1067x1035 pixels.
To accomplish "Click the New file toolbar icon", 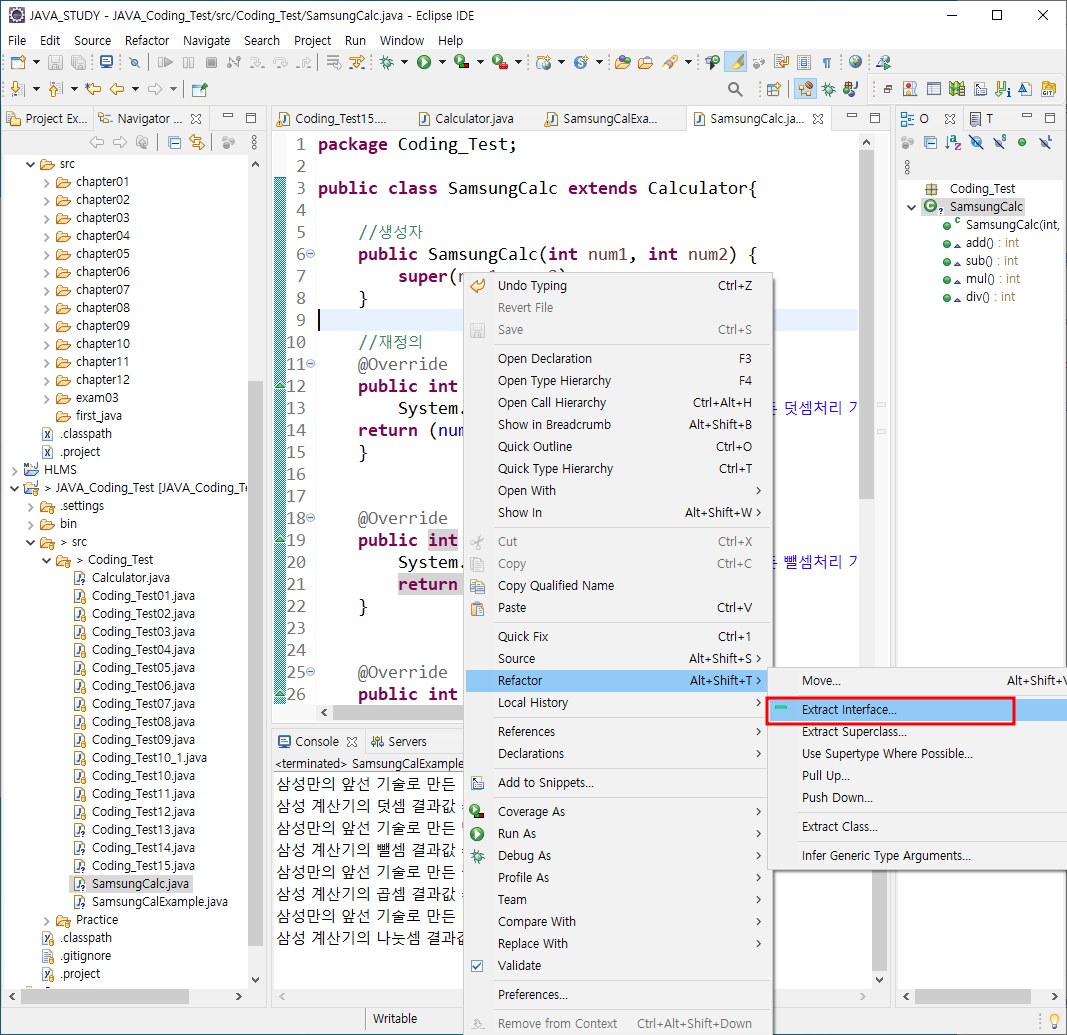I will coord(18,63).
